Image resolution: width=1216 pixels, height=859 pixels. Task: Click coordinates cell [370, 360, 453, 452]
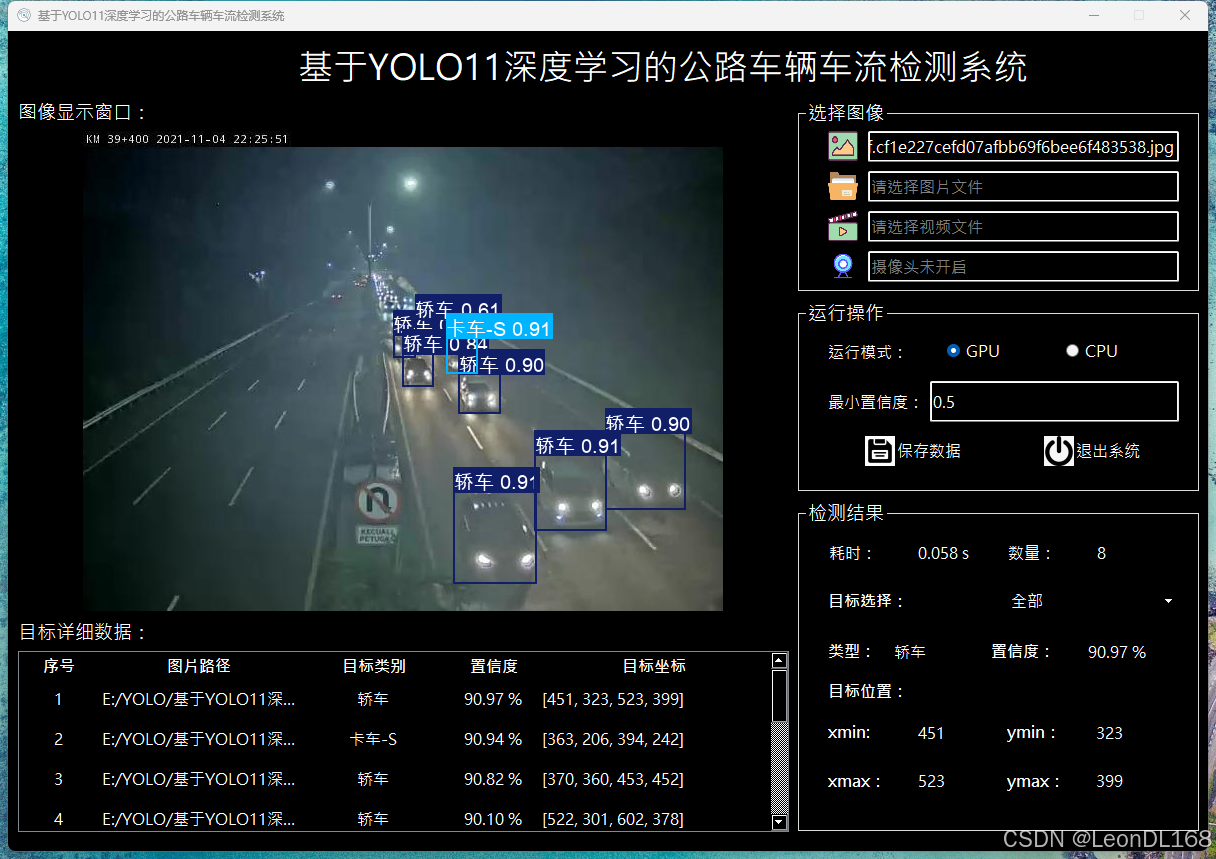tap(613, 779)
